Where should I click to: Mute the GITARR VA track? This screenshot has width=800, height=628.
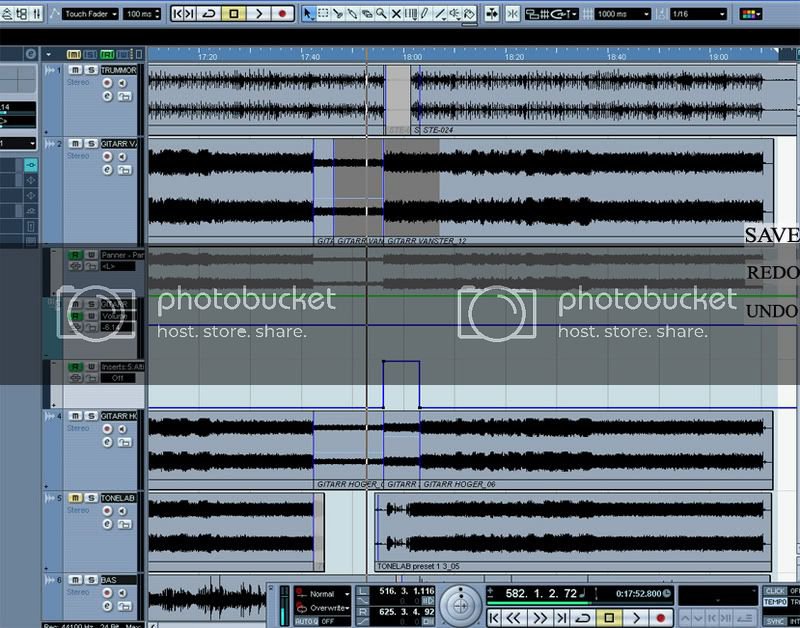pyautogui.click(x=75, y=144)
